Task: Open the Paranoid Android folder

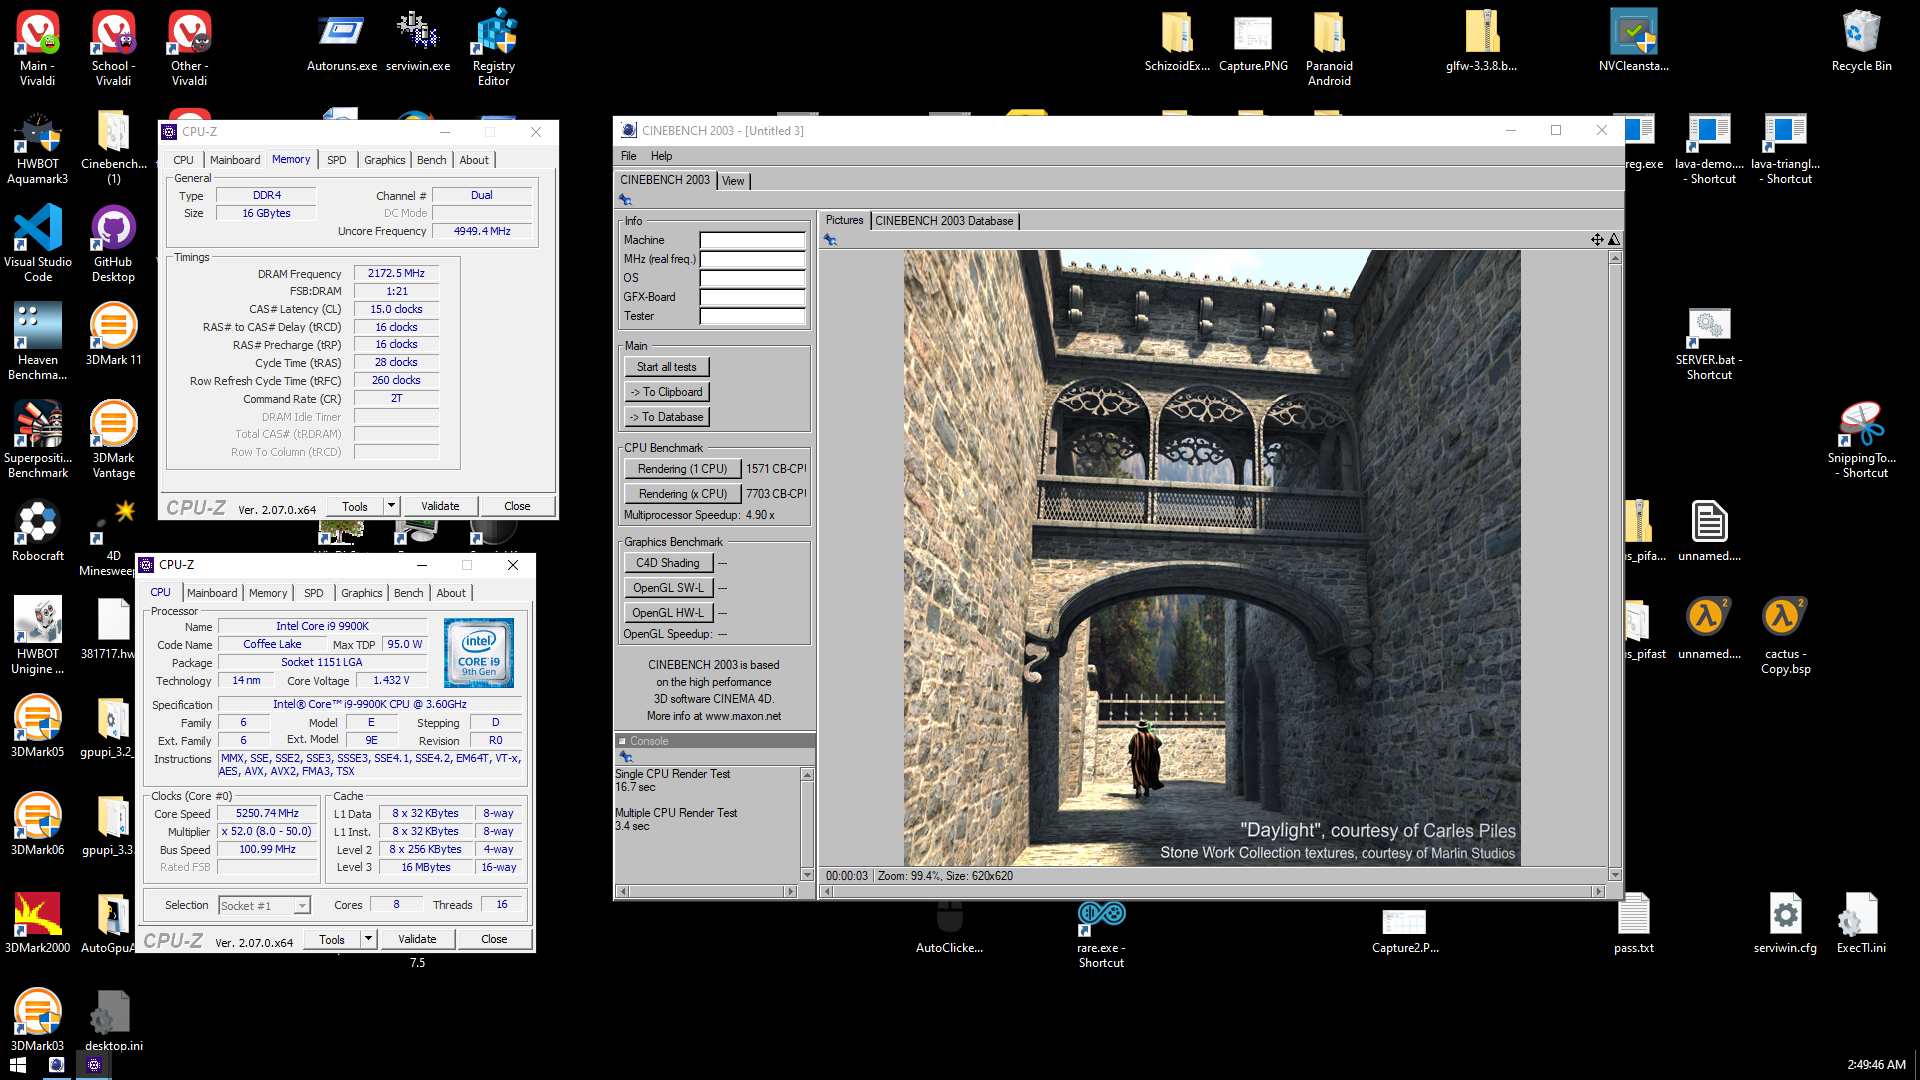Action: (x=1329, y=48)
